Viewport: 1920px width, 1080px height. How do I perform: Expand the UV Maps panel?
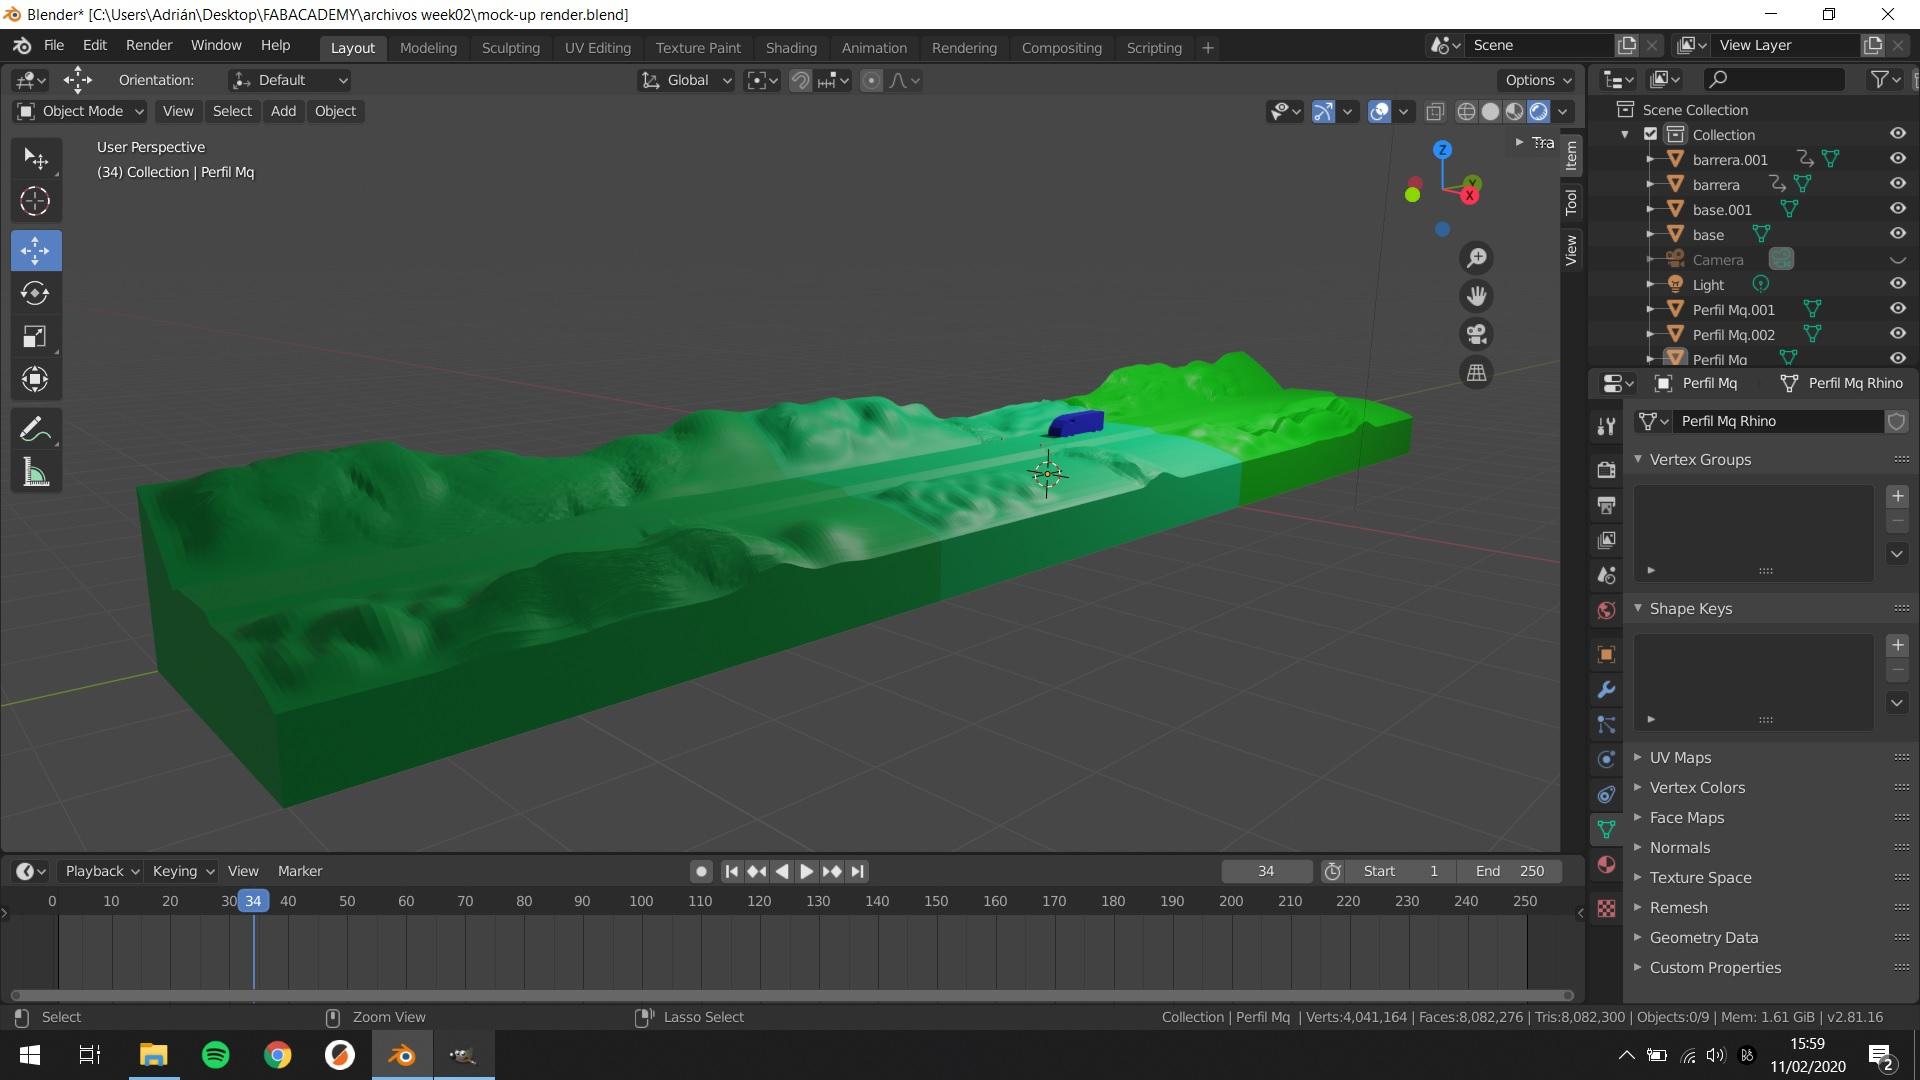1680,758
